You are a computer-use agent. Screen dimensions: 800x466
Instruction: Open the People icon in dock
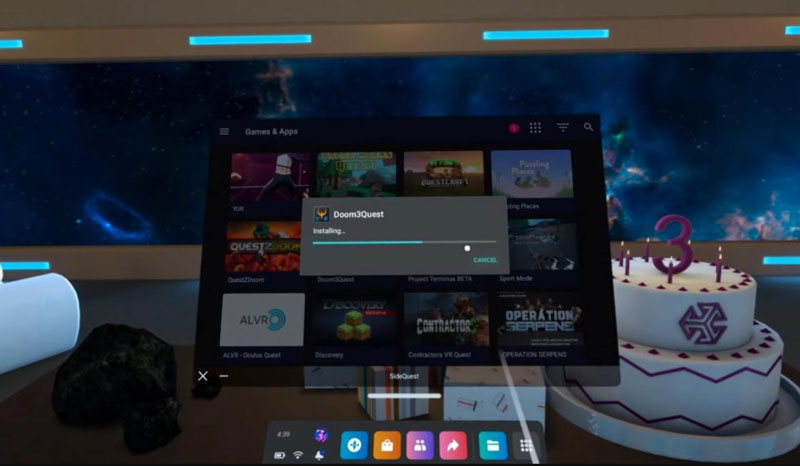[x=420, y=445]
